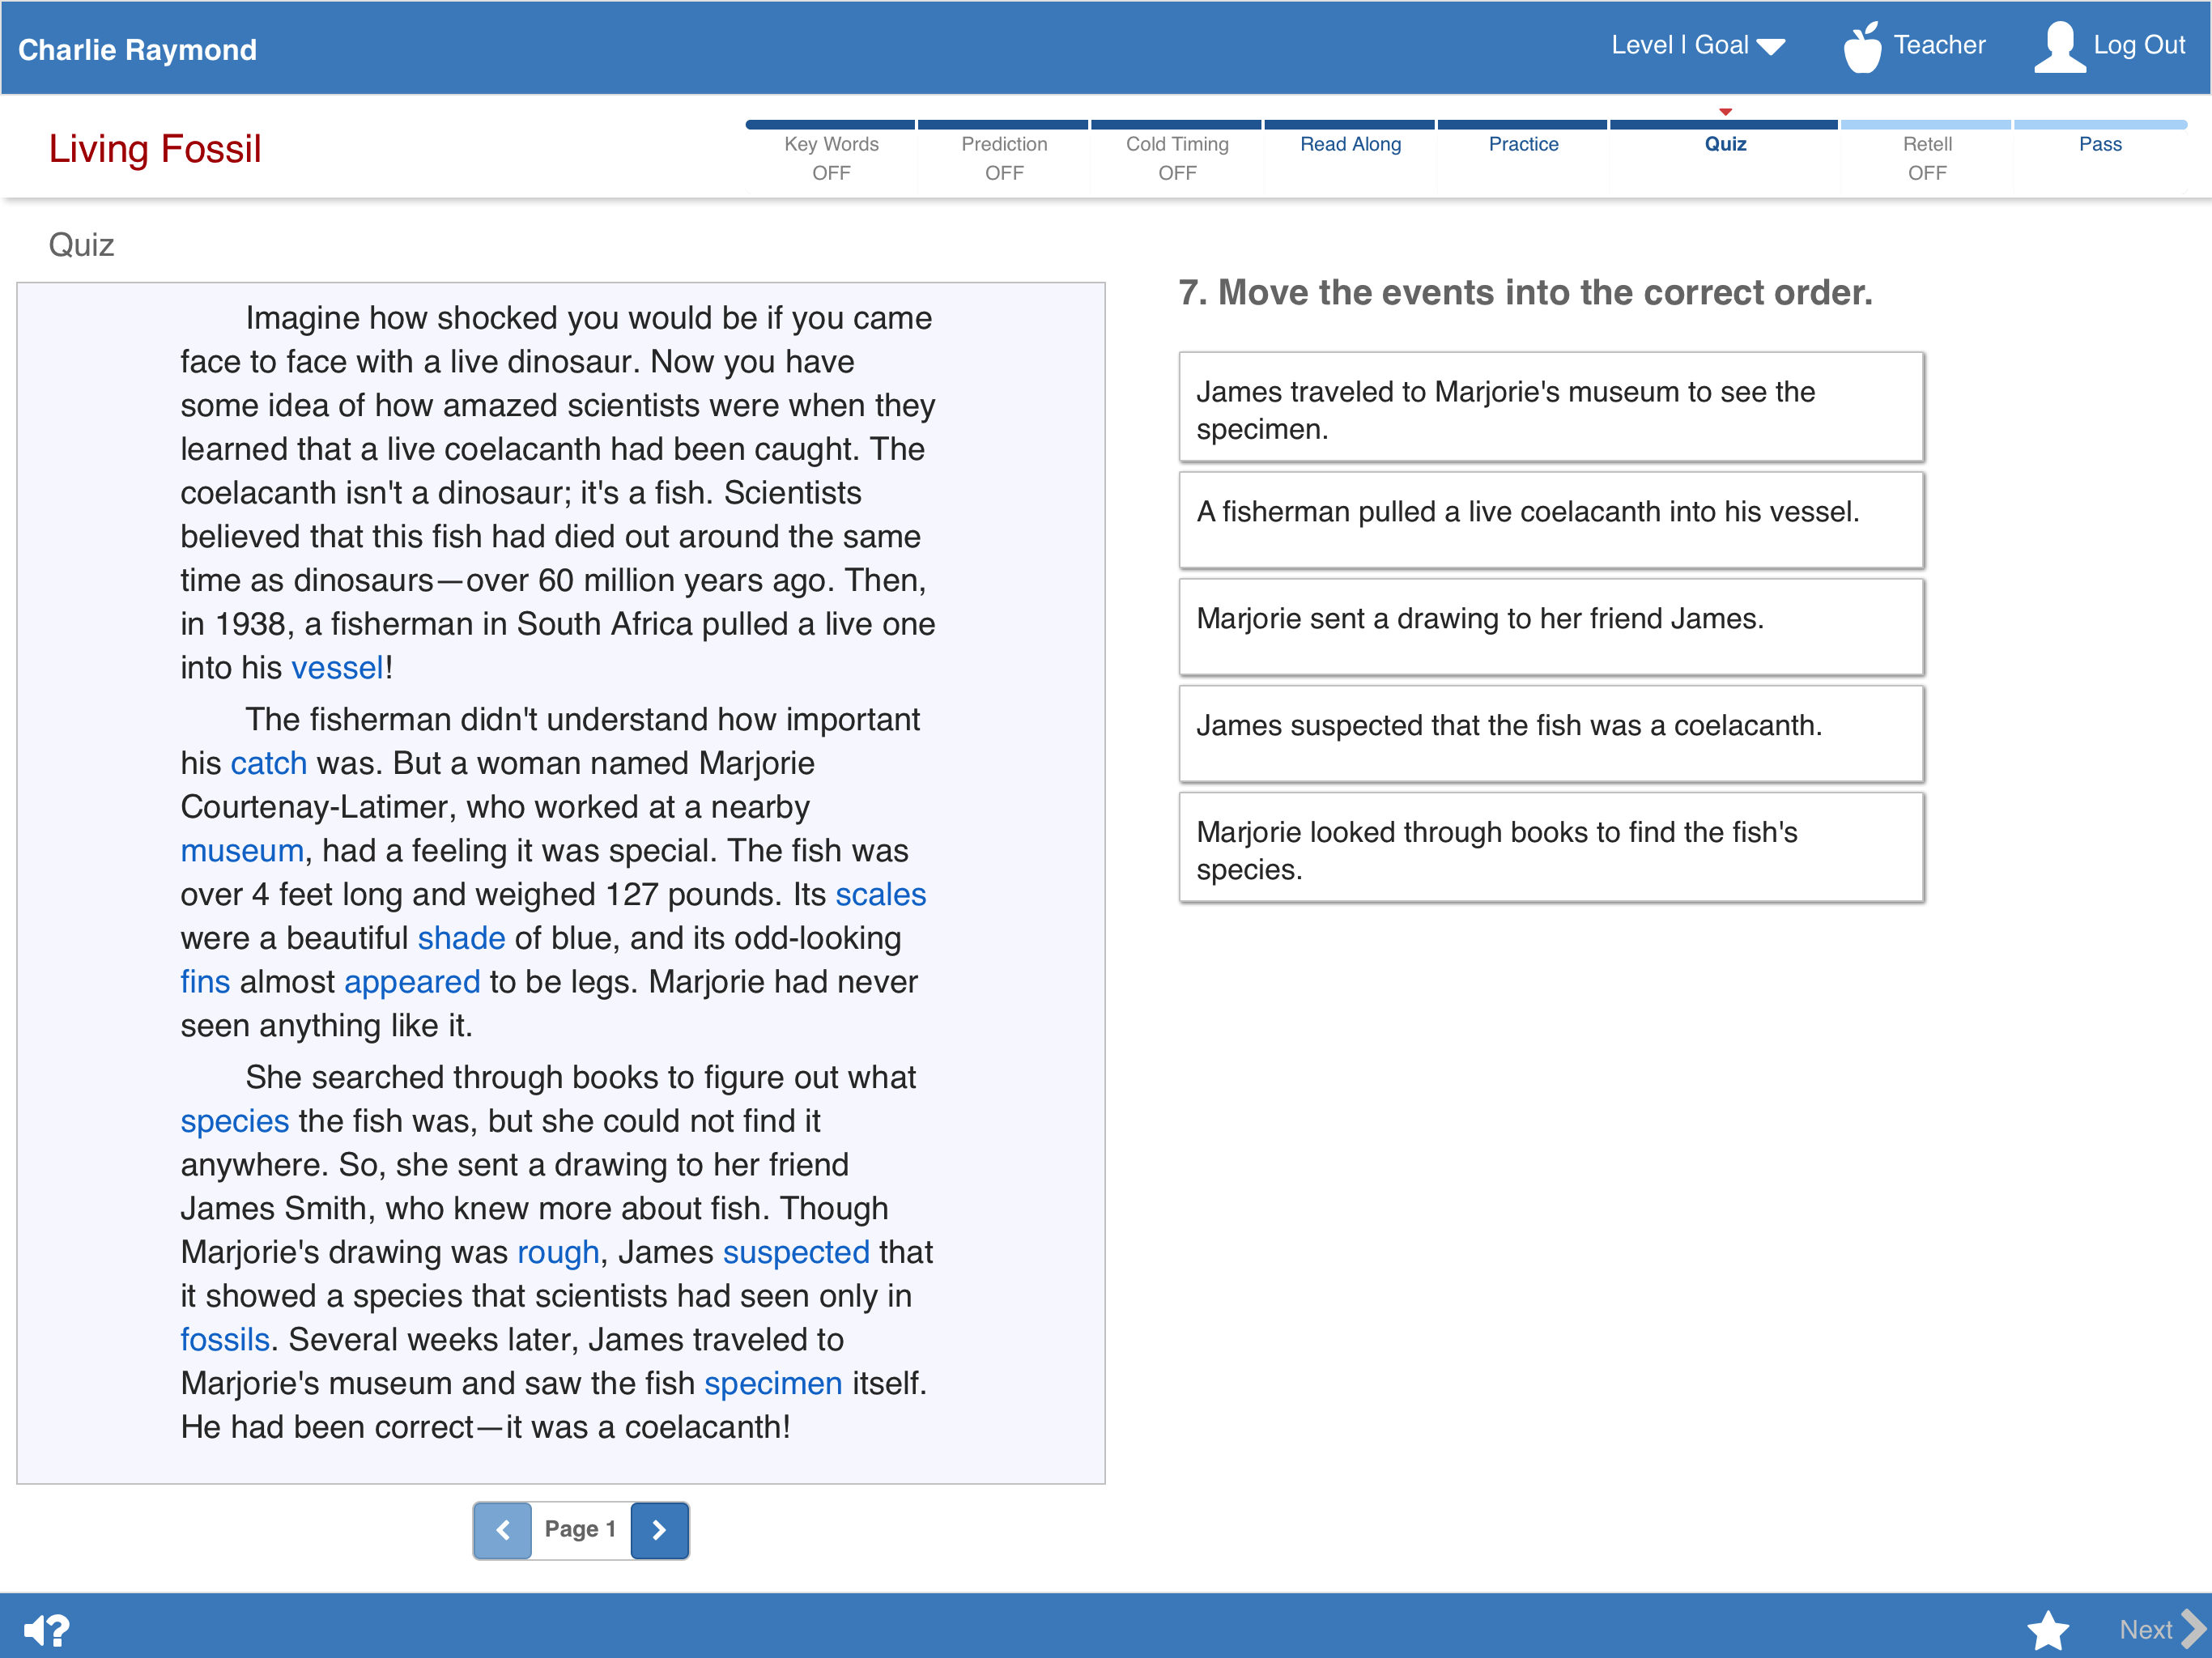
Task: Switch to the Practice step
Action: [1523, 144]
